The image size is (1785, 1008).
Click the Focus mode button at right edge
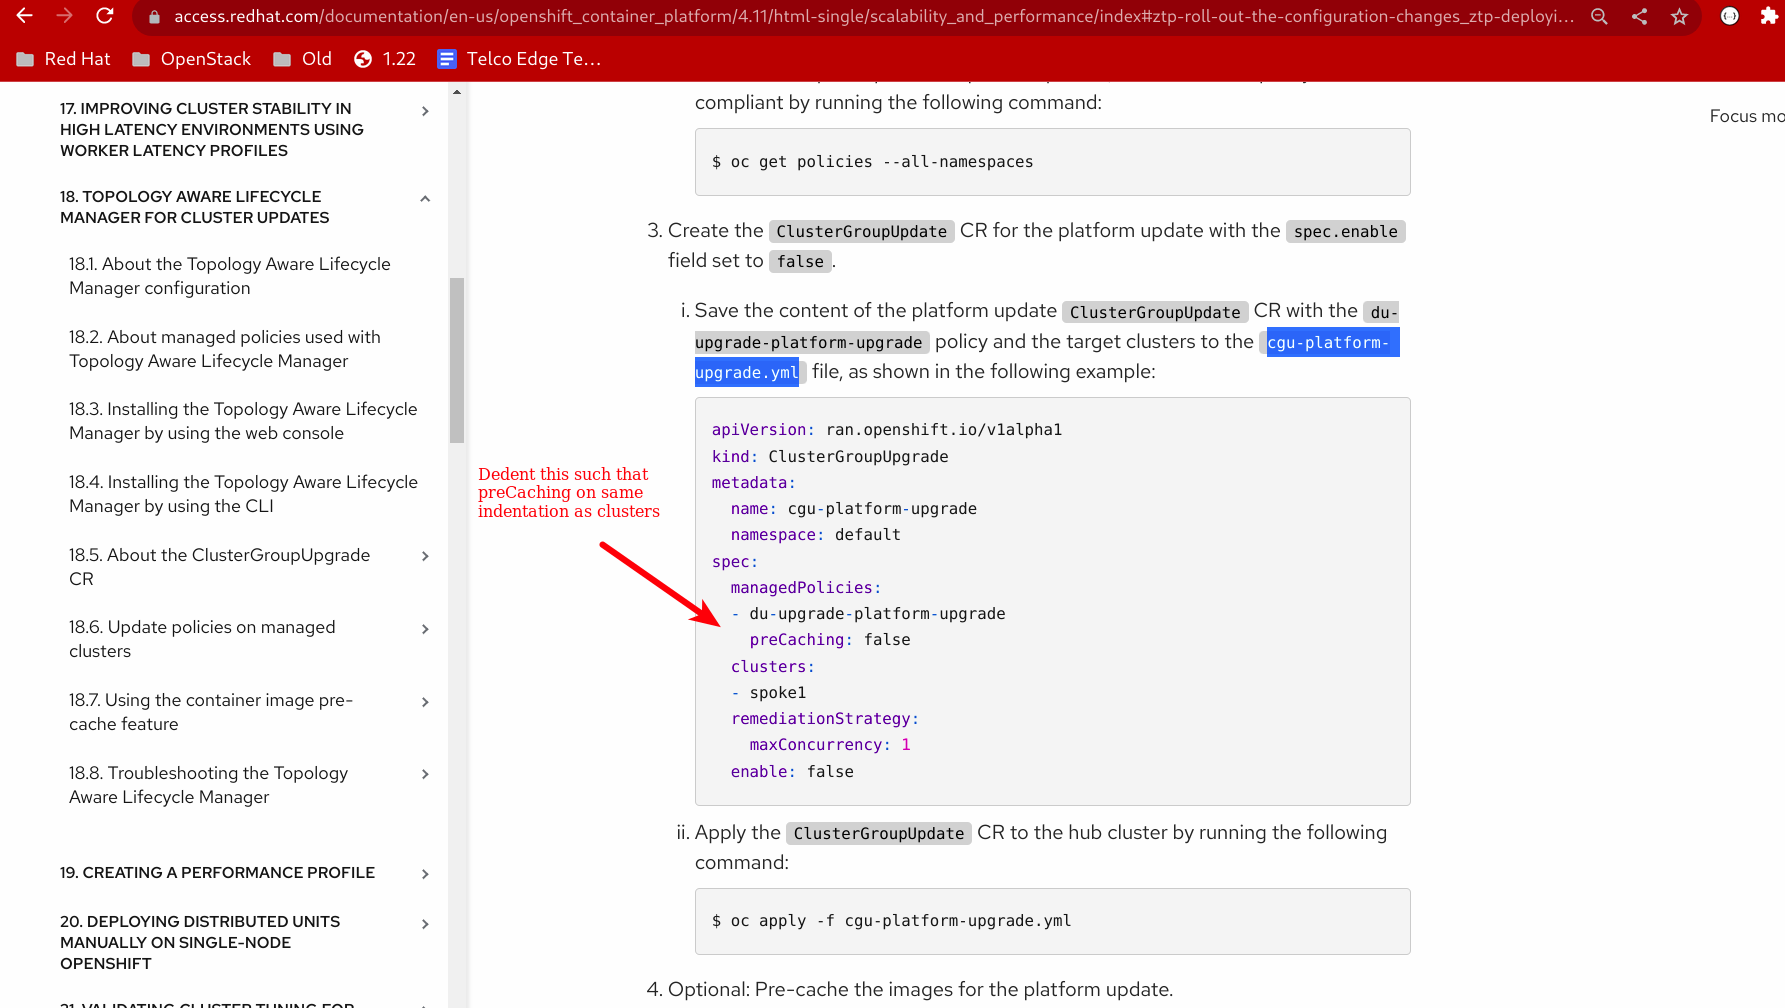point(1747,116)
